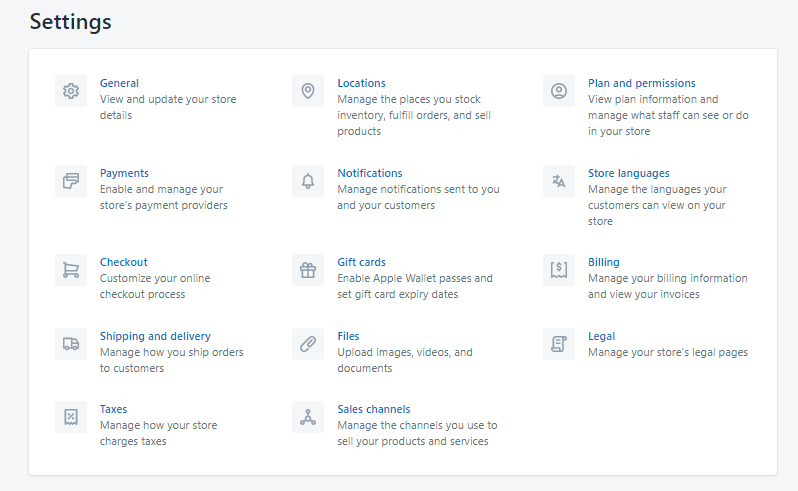This screenshot has width=798, height=491.
Task: Click the Sales channels network icon
Action: tap(308, 417)
